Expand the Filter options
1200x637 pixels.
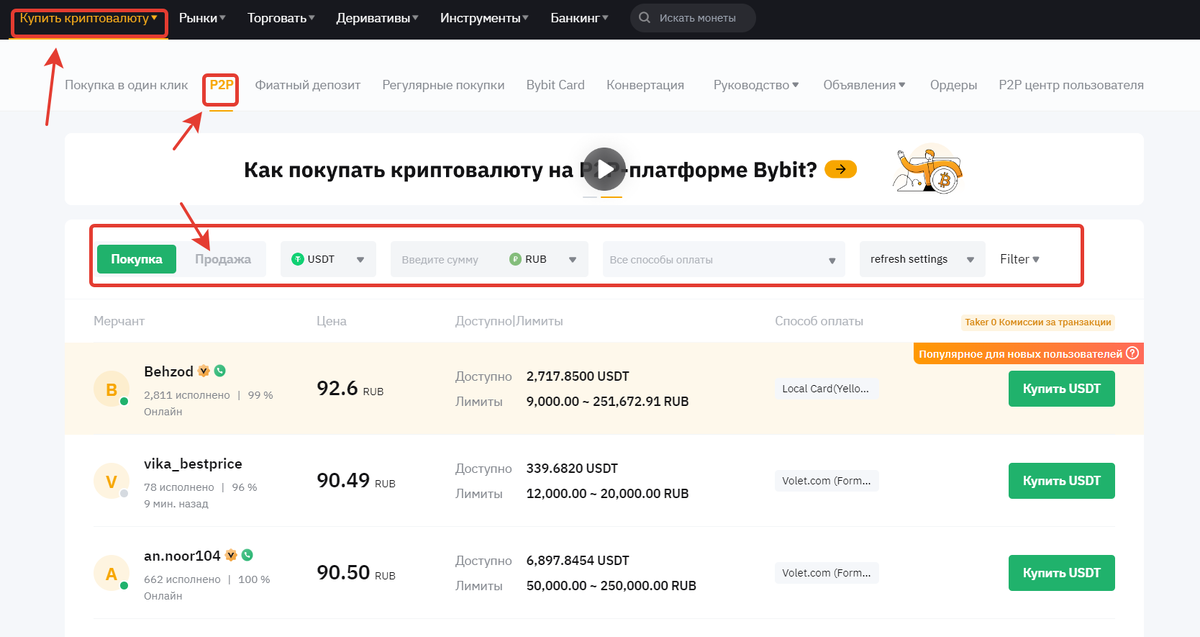(x=1020, y=259)
